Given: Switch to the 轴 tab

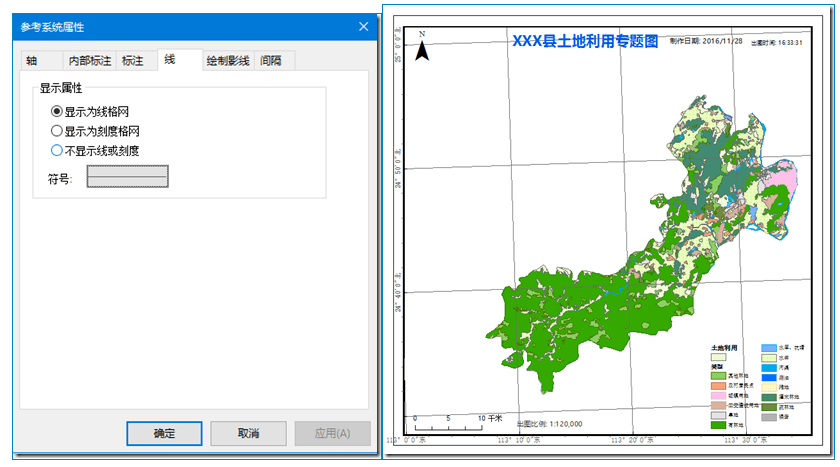Looking at the screenshot, I should point(31,61).
